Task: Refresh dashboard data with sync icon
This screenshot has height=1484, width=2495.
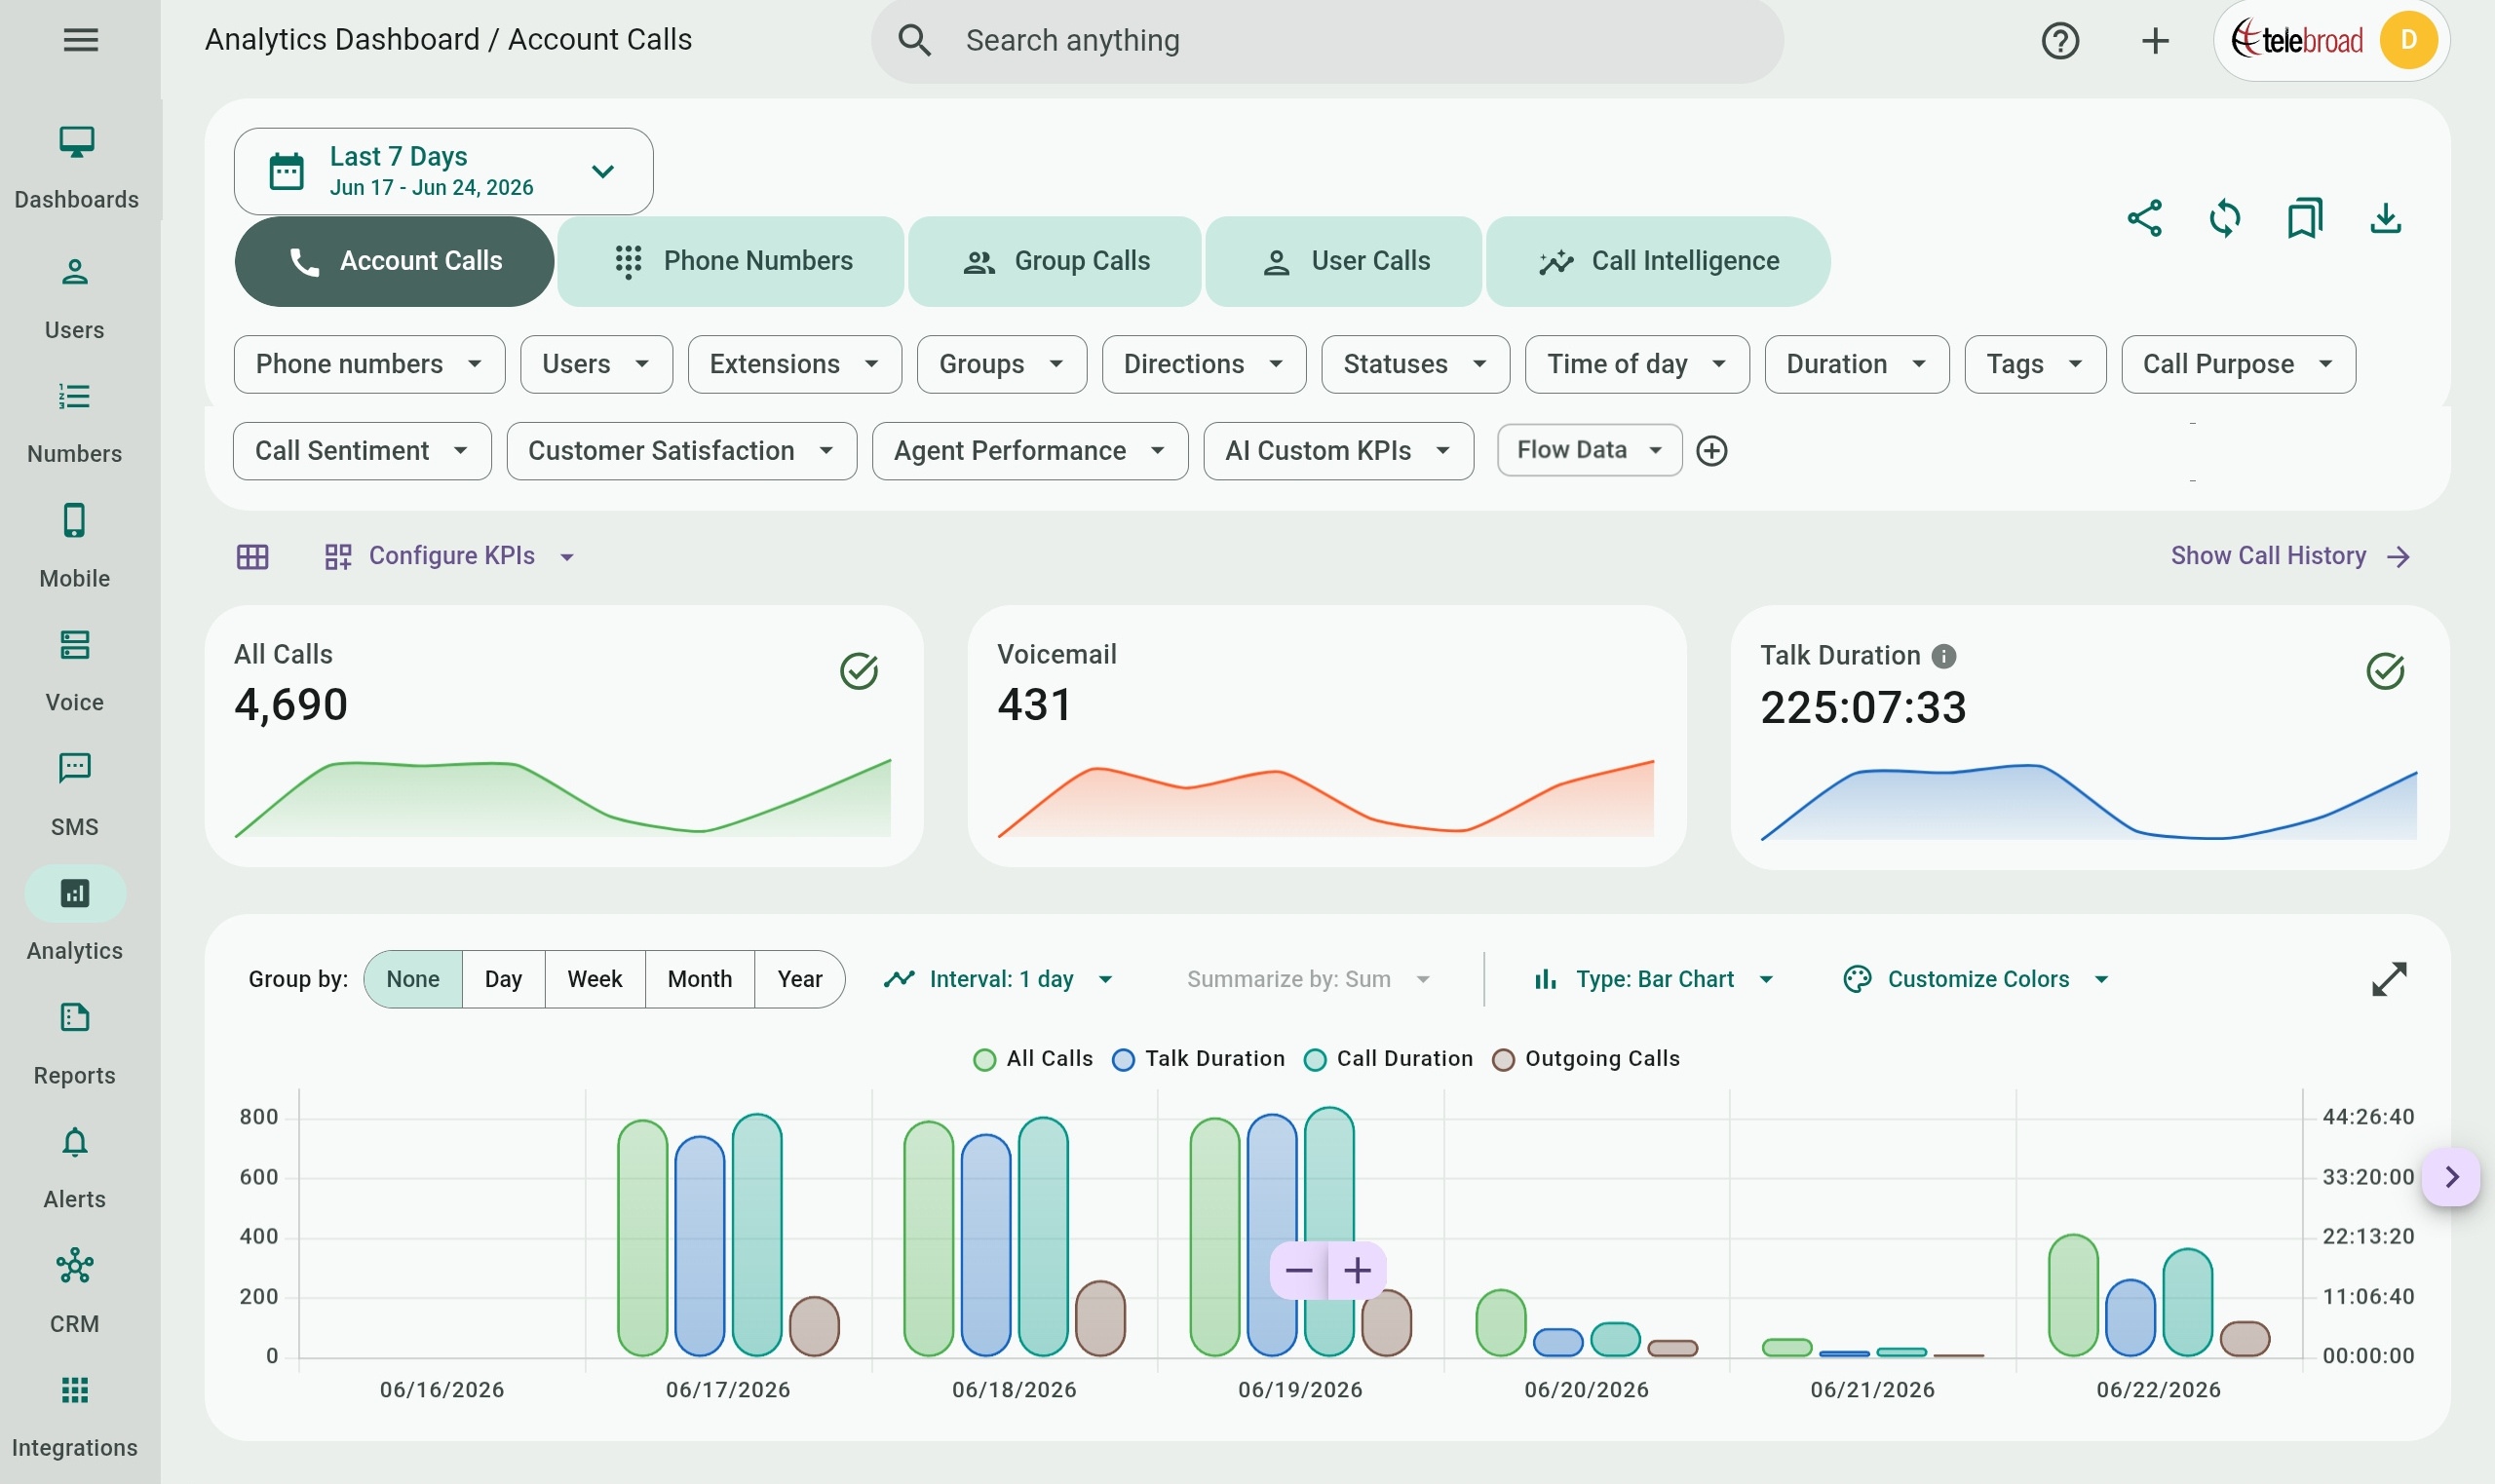Action: (2224, 218)
